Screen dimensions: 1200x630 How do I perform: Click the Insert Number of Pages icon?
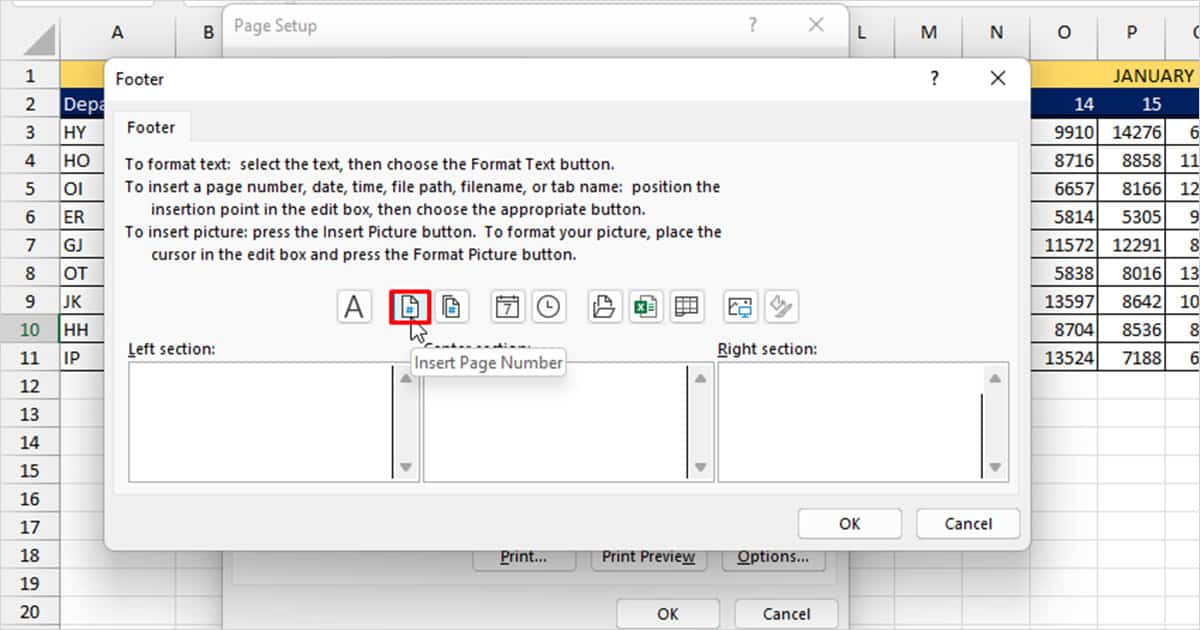452,307
